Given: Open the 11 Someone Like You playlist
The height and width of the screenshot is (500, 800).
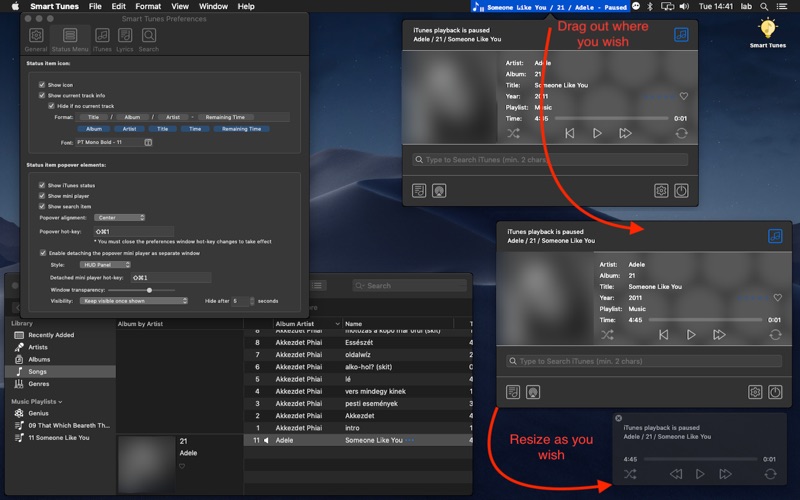Looking at the screenshot, I should [59, 438].
